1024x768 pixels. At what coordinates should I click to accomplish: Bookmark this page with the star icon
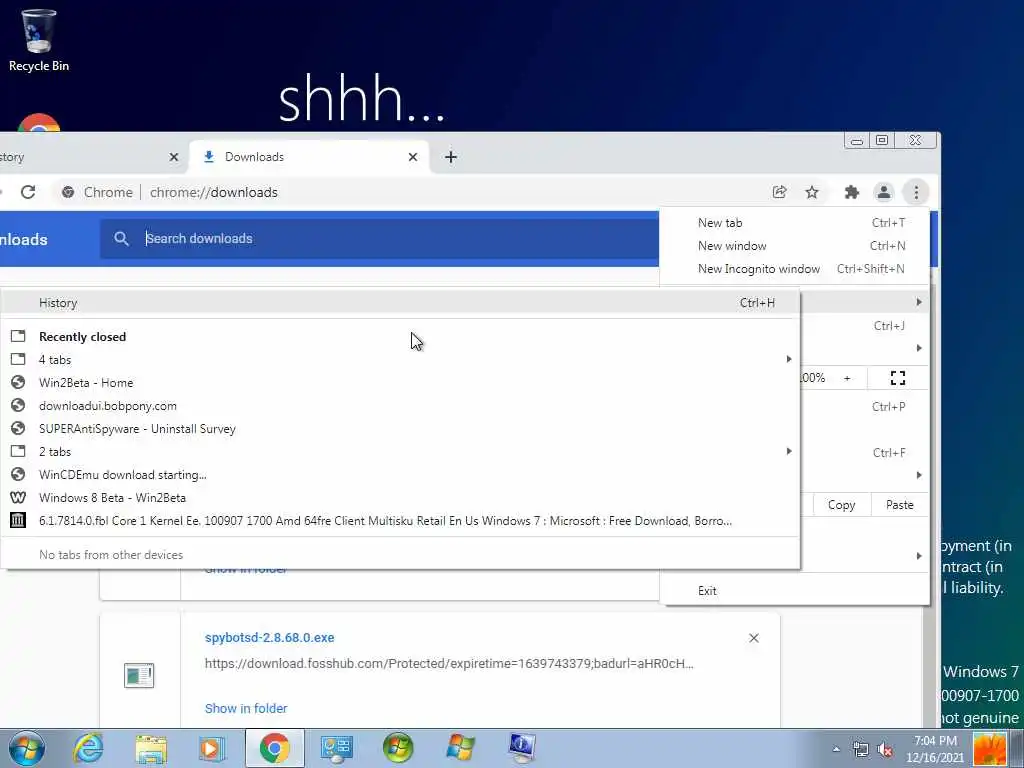tap(812, 192)
